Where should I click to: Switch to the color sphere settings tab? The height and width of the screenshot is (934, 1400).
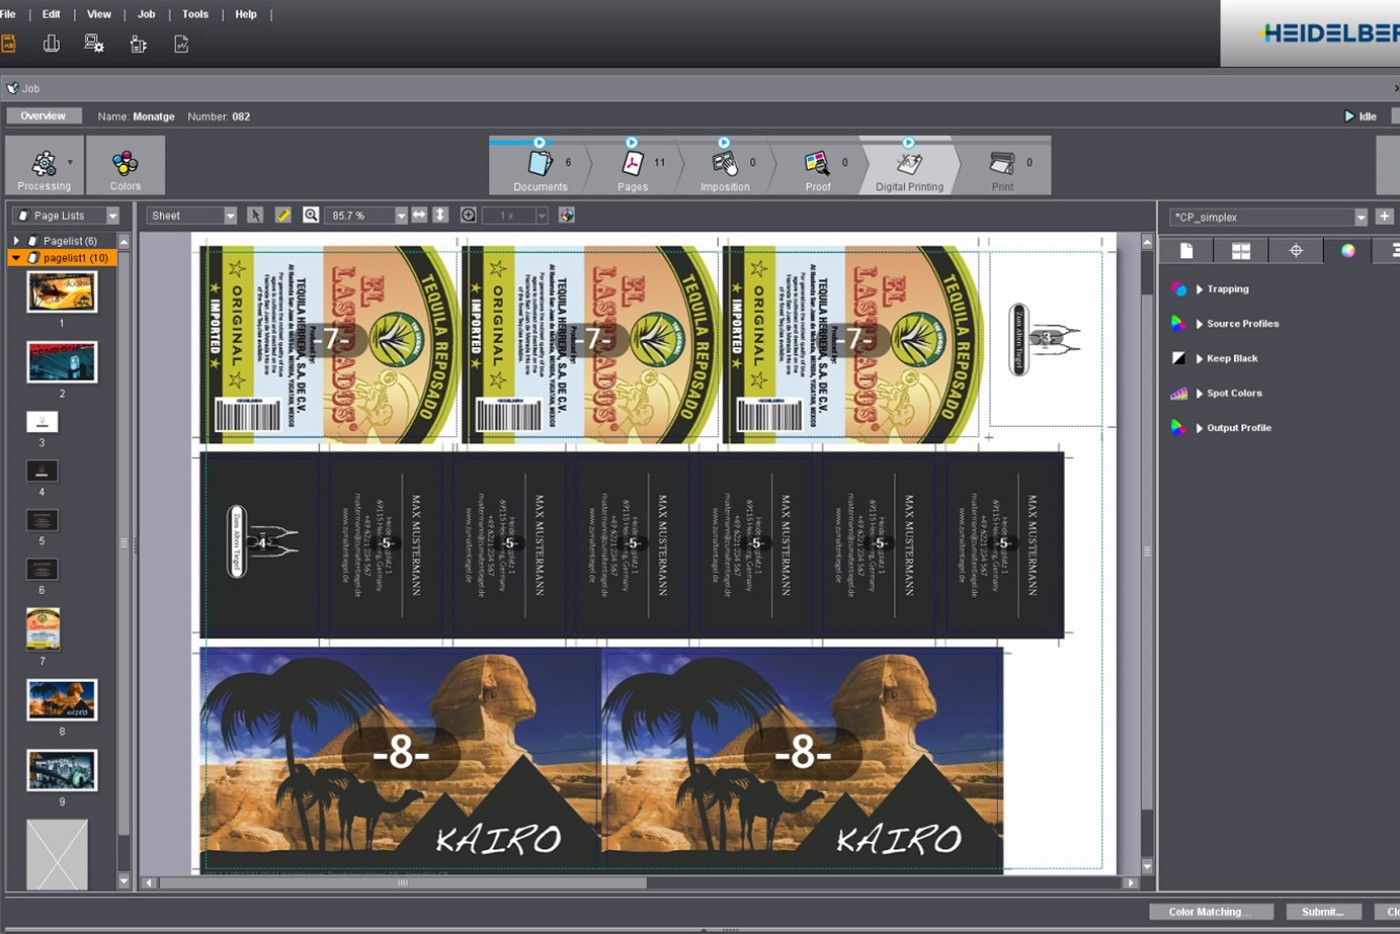[1348, 251]
